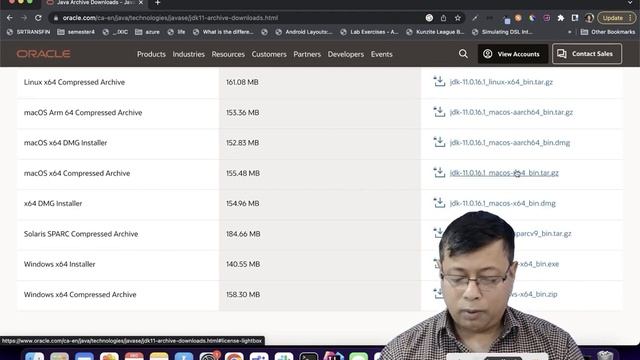This screenshot has width=640, height=360.
Task: Open the Products menu
Action: pos(151,54)
